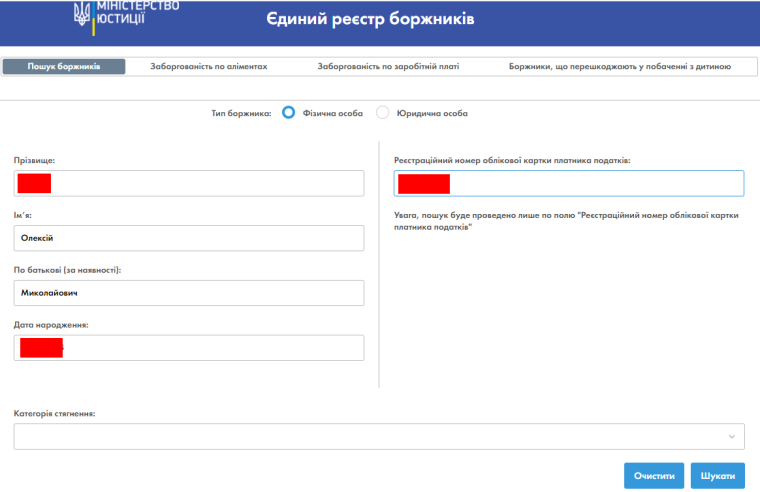Click the Категорія стягнення label
760x492 pixels.
click(x=54, y=413)
